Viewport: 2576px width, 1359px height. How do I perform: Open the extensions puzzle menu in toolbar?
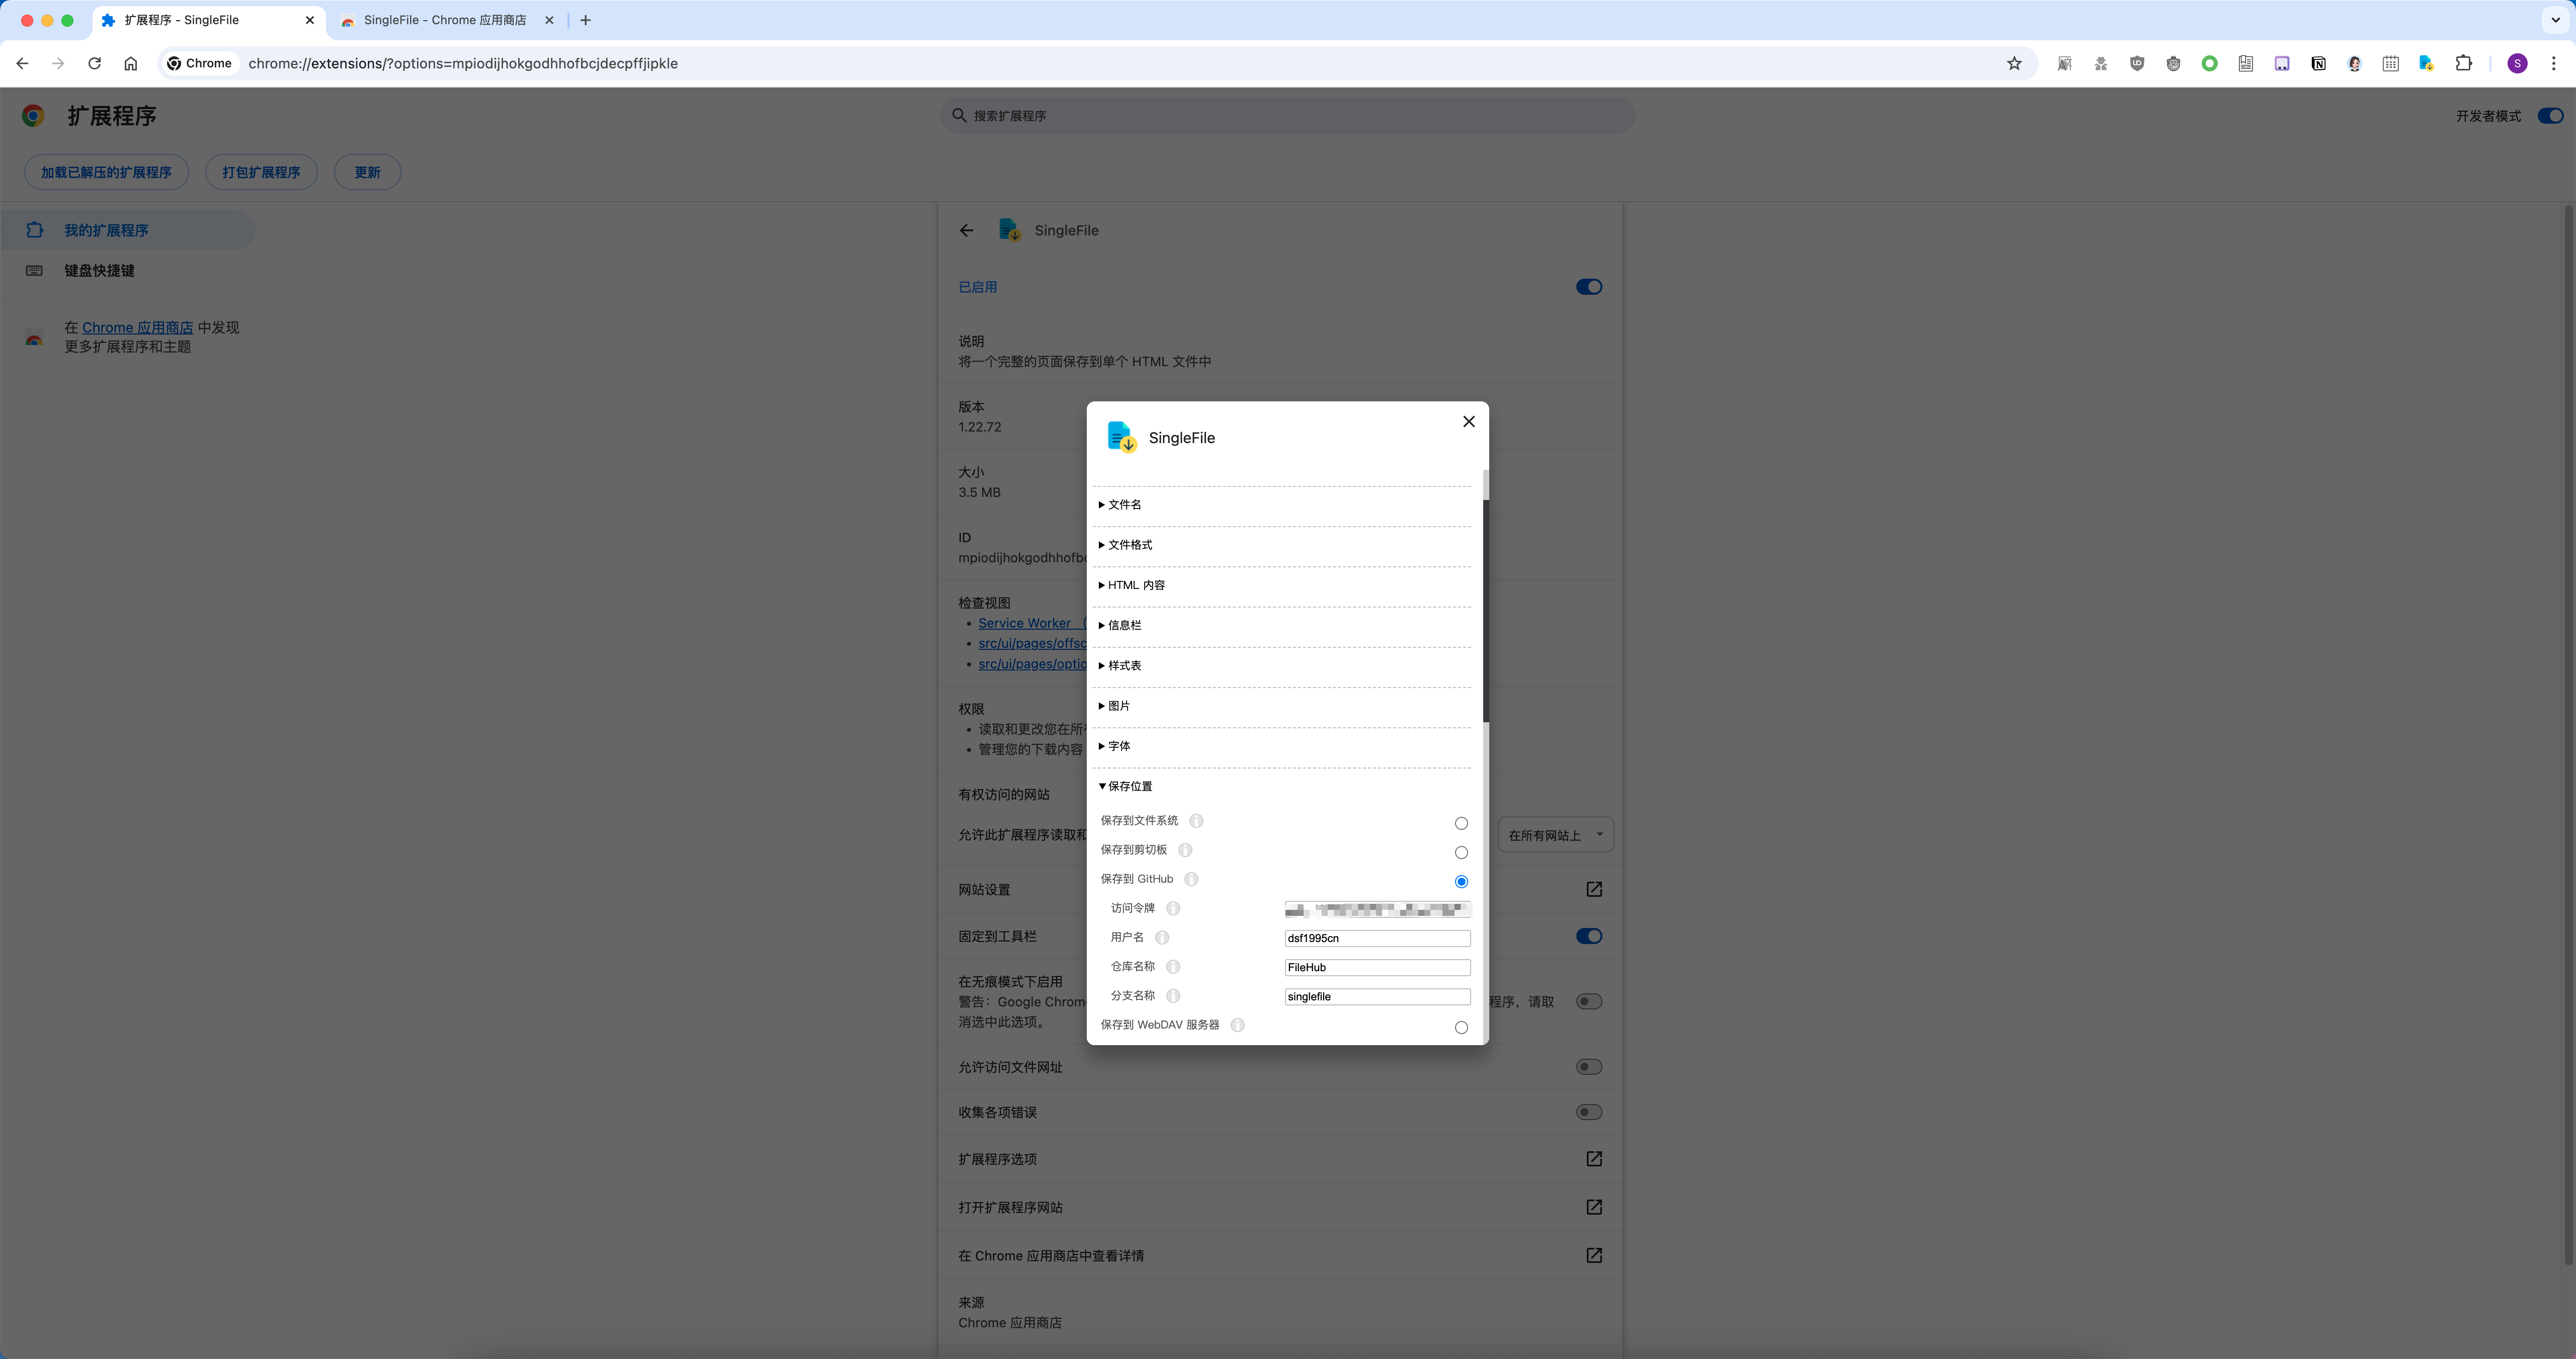point(2463,63)
